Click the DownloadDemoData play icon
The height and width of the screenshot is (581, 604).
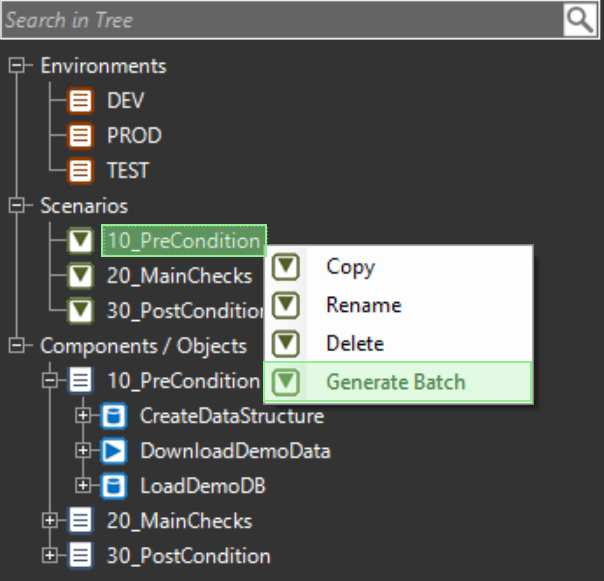coord(114,451)
